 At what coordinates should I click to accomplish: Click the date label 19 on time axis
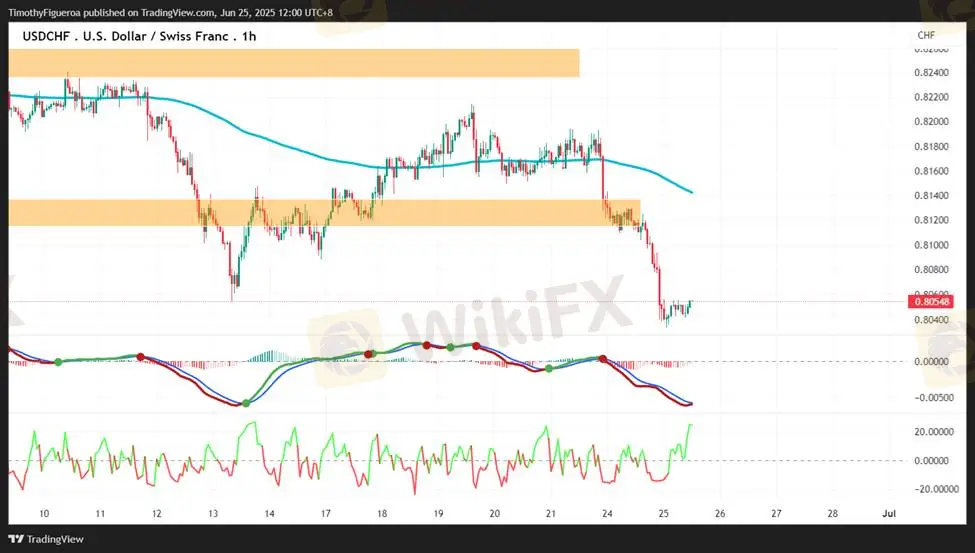pos(438,514)
